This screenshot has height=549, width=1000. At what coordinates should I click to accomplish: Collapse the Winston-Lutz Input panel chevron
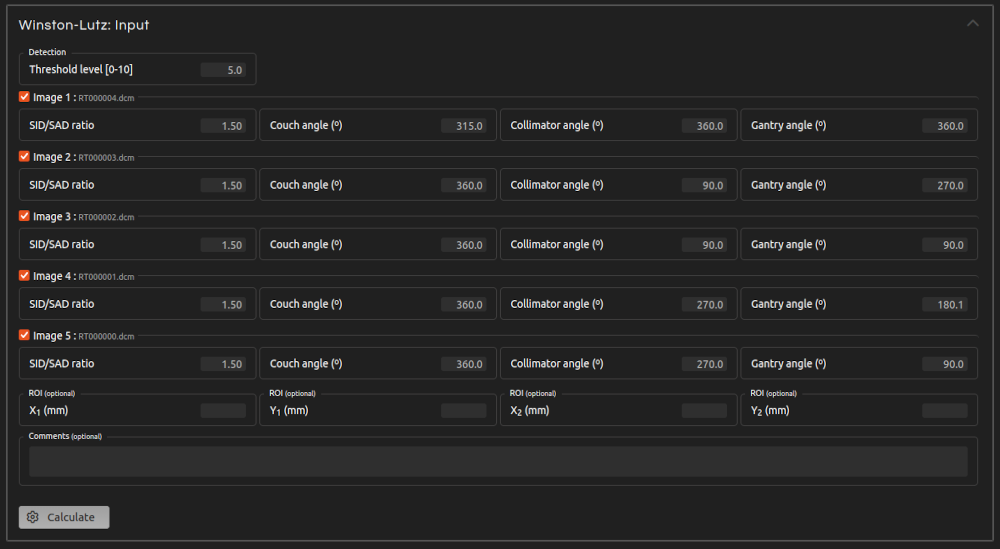[972, 24]
